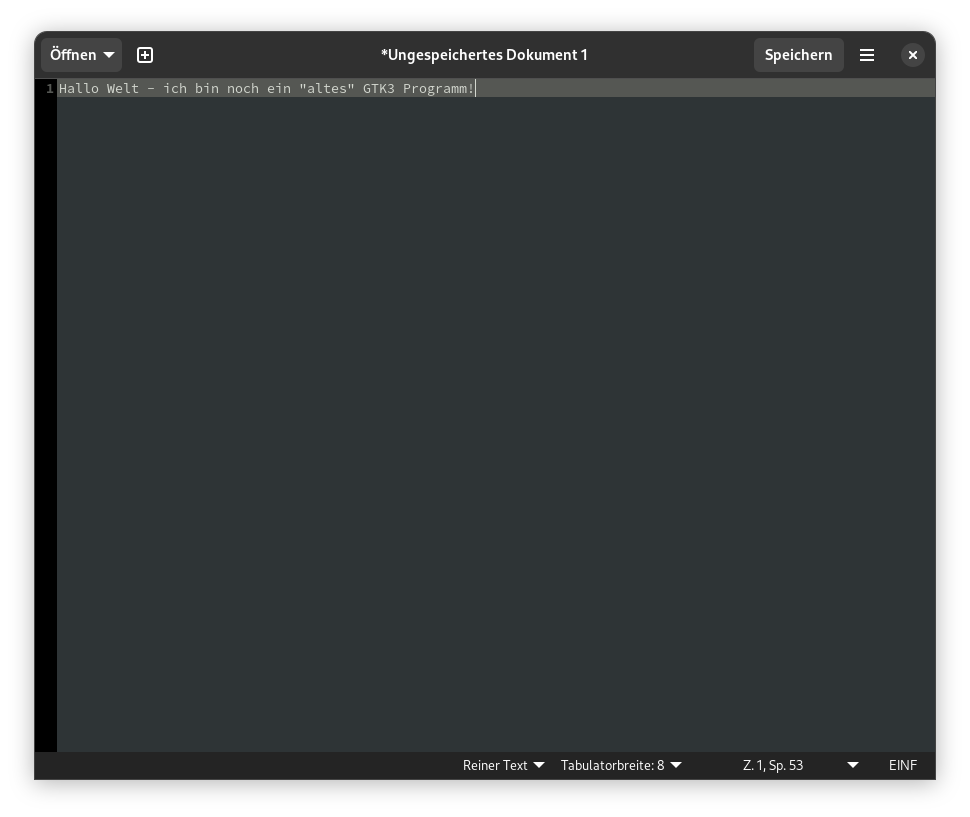Click the Speichern button

[799, 55]
